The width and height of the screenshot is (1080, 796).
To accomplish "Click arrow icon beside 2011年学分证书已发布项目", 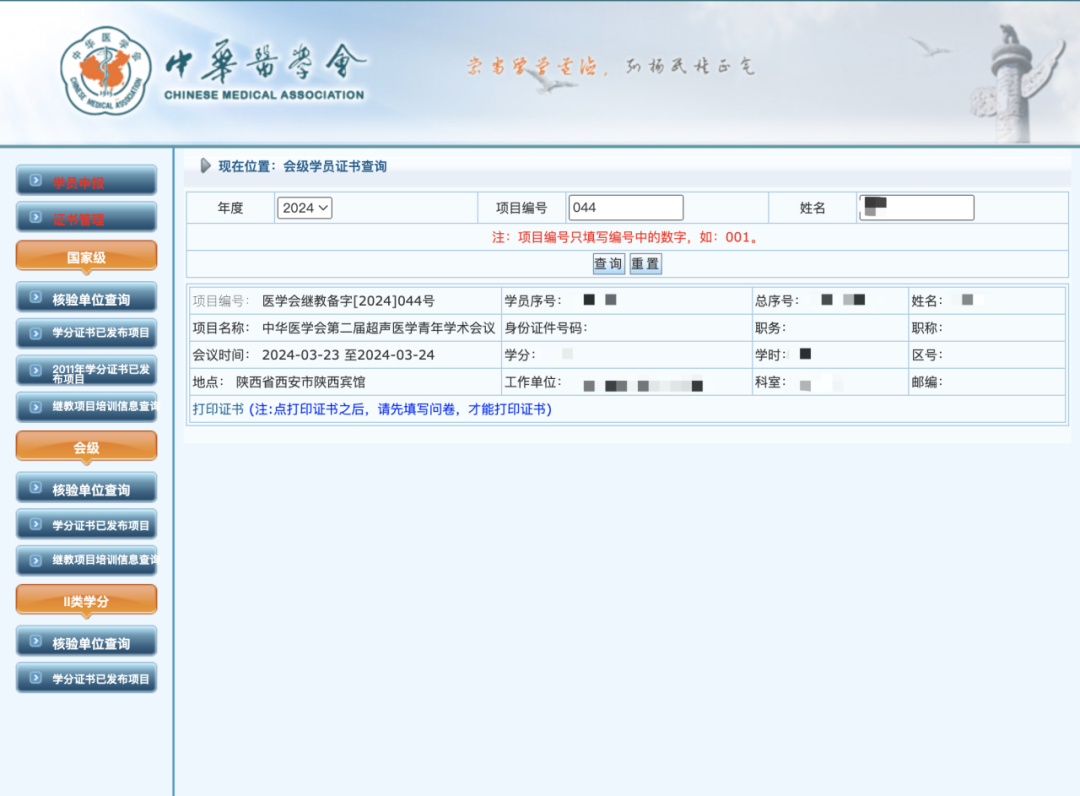I will (36, 370).
